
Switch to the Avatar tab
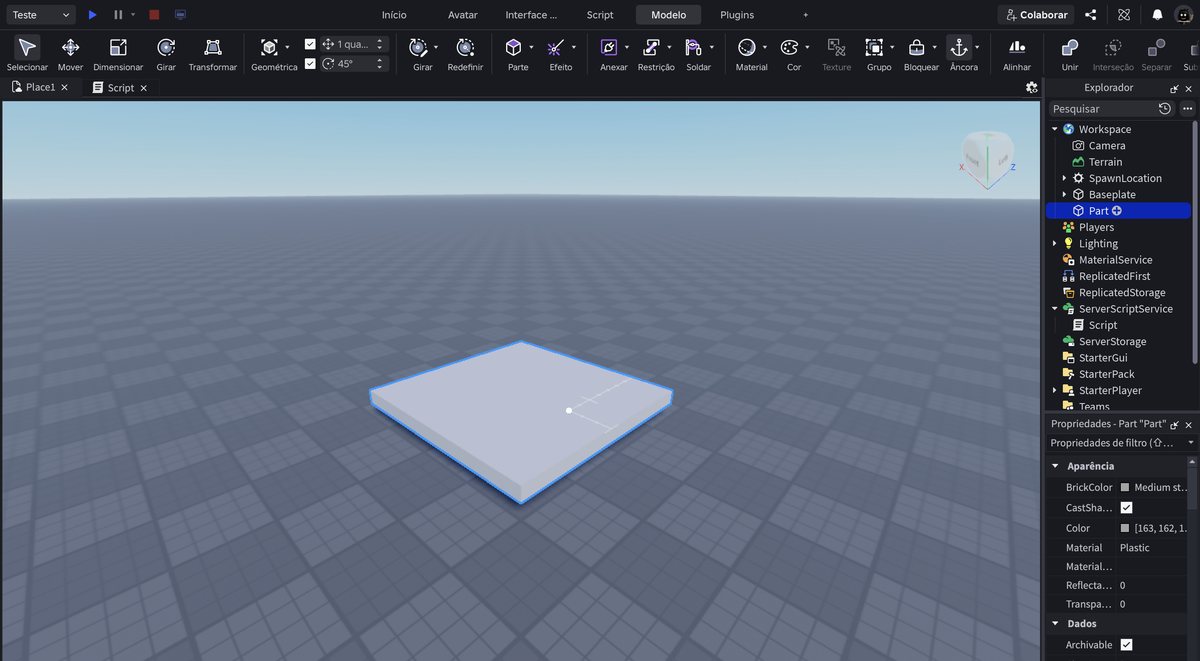[462, 15]
